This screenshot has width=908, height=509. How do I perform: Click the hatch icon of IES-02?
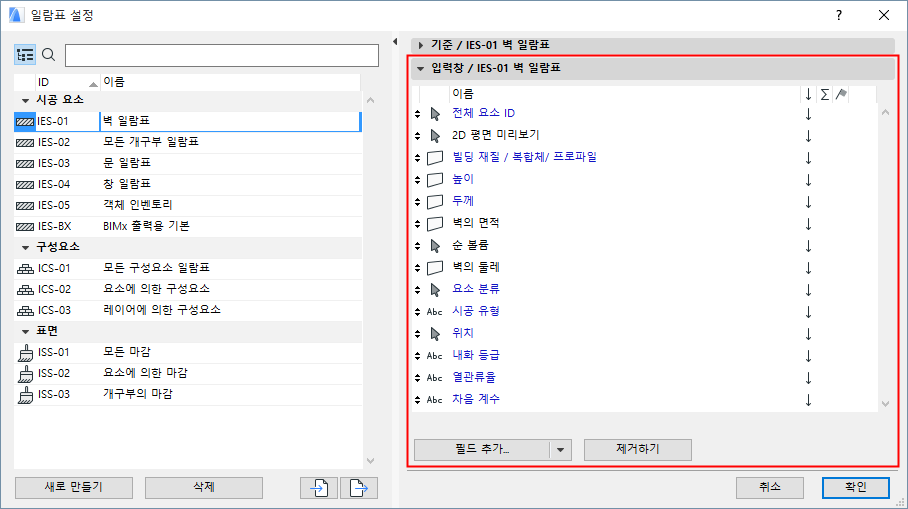pos(25,142)
